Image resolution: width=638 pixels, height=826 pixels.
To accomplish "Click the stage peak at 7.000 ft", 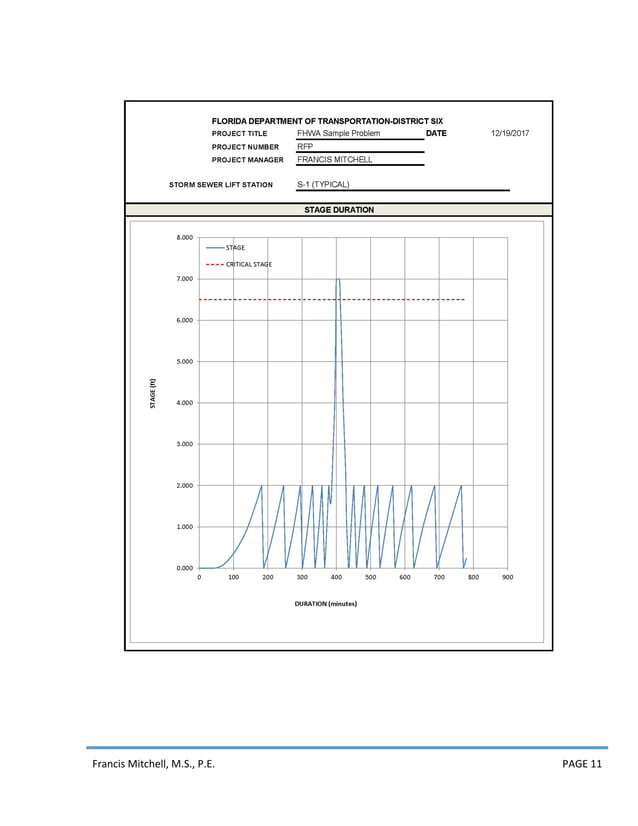I will coord(338,279).
